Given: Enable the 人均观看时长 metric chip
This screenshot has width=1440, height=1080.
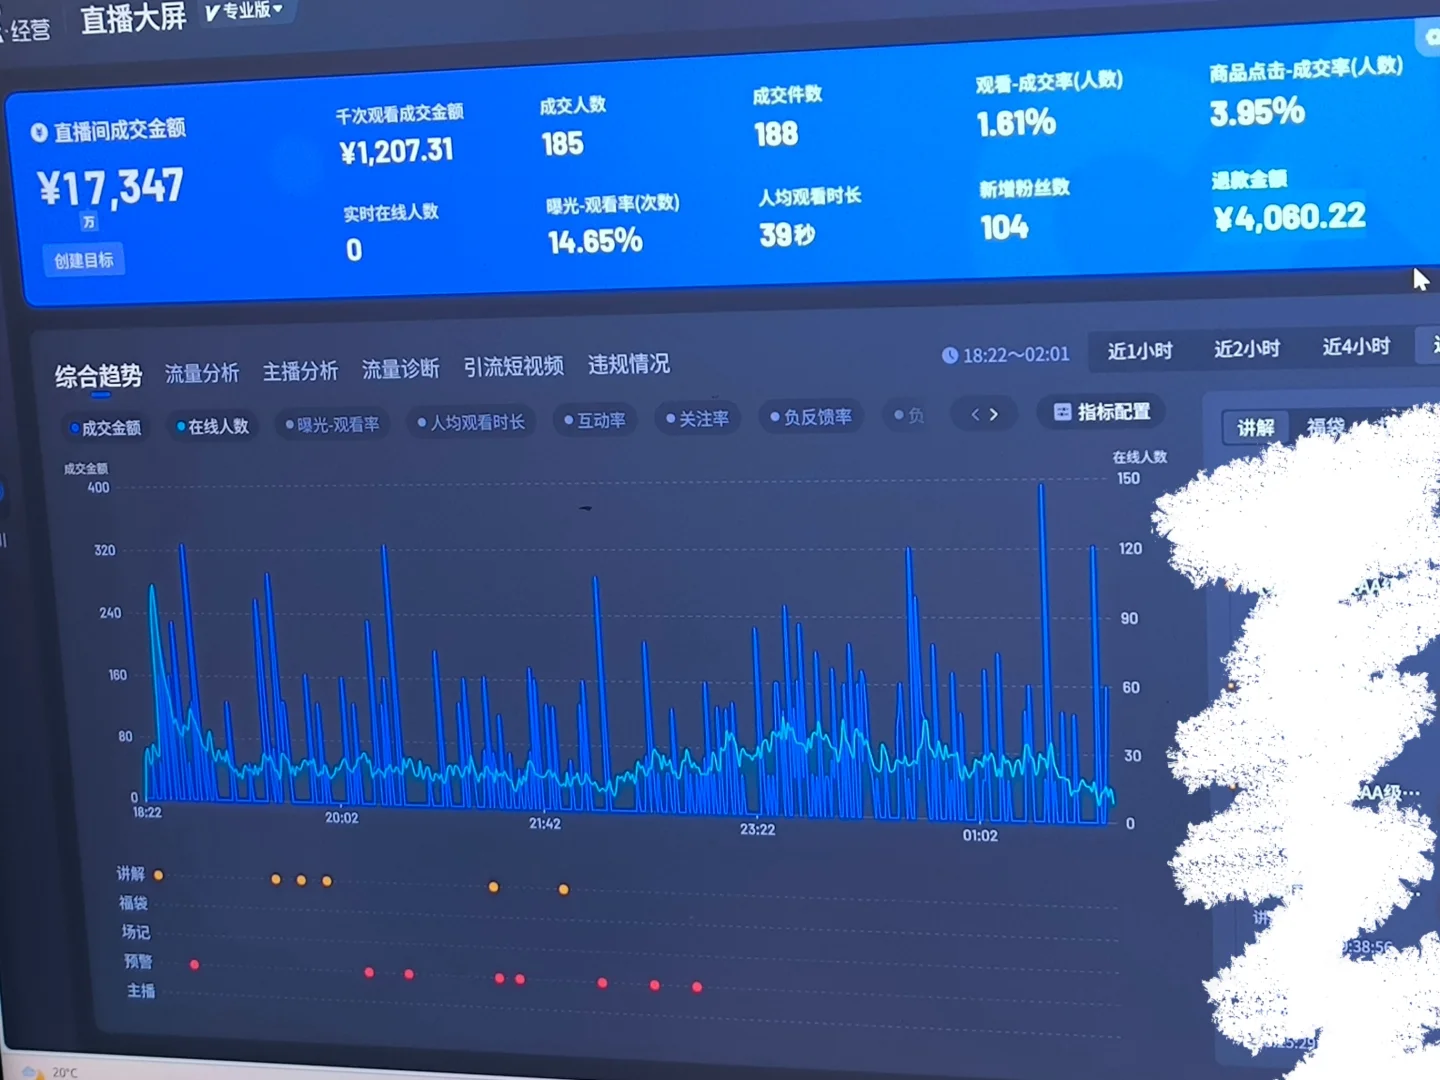Looking at the screenshot, I should tap(470, 423).
